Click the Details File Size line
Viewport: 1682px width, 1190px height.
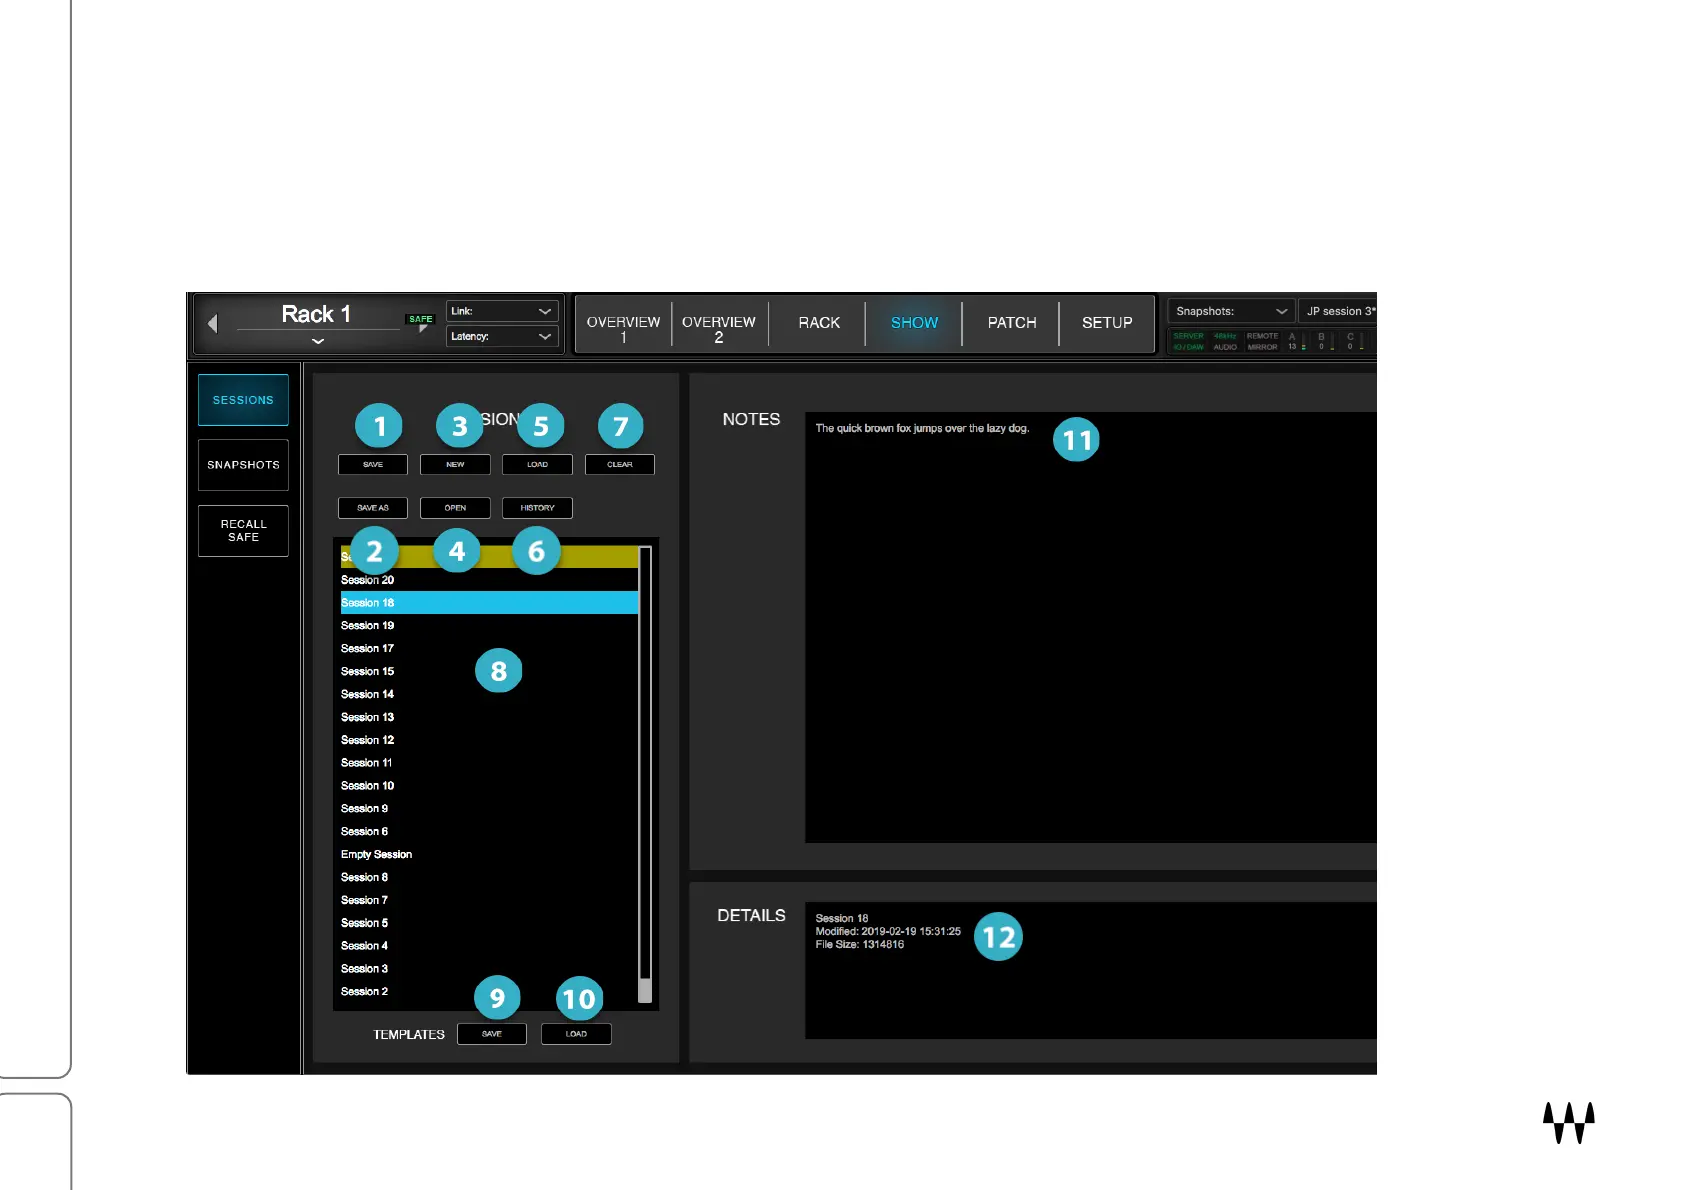(x=860, y=944)
